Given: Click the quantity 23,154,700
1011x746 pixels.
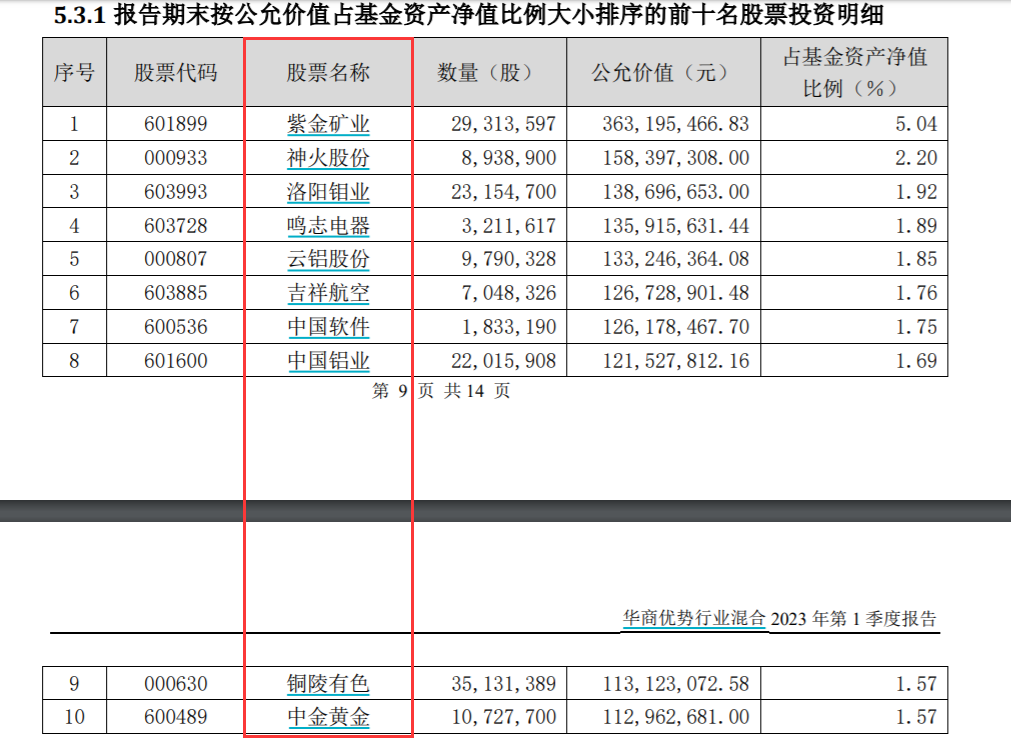Looking at the screenshot, I should pos(504,192).
